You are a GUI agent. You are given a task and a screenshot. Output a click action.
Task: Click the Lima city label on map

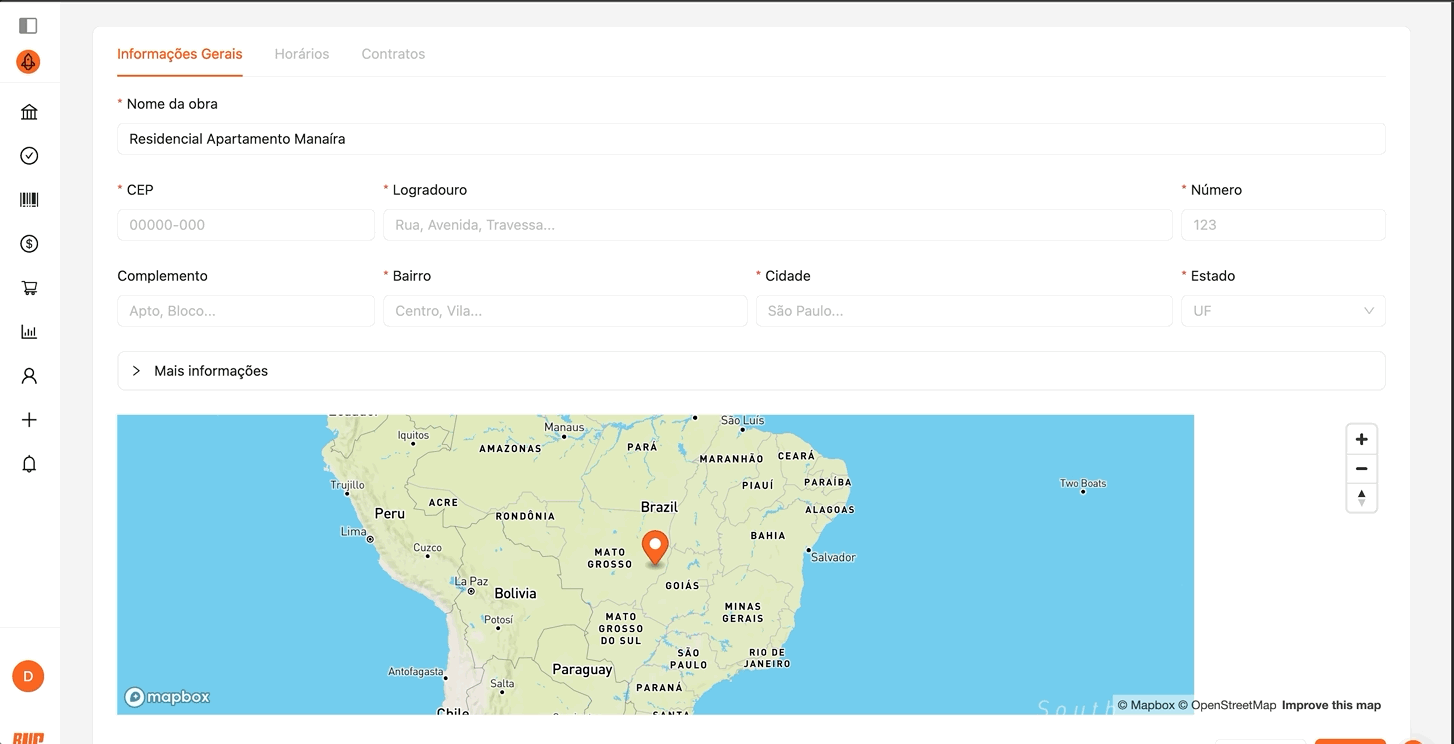coord(354,532)
